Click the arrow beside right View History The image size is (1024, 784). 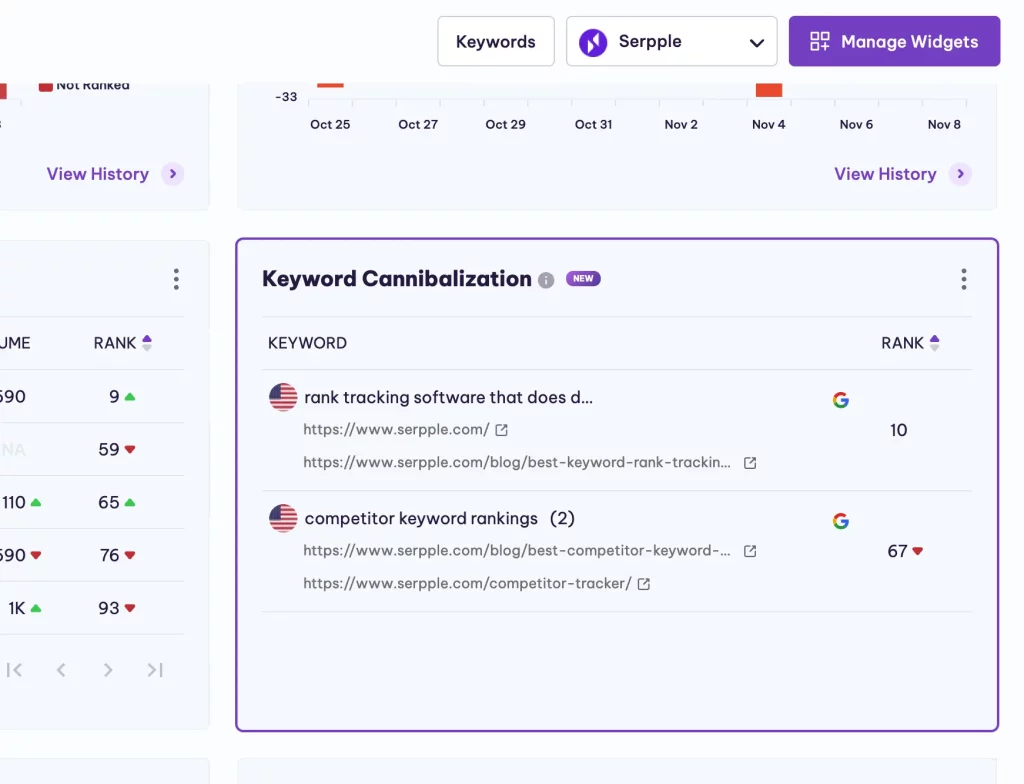(960, 174)
